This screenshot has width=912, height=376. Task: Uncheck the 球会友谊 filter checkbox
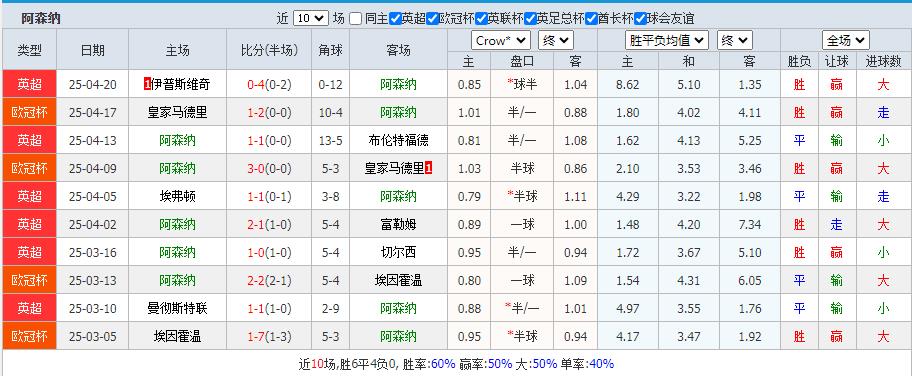tap(640, 19)
